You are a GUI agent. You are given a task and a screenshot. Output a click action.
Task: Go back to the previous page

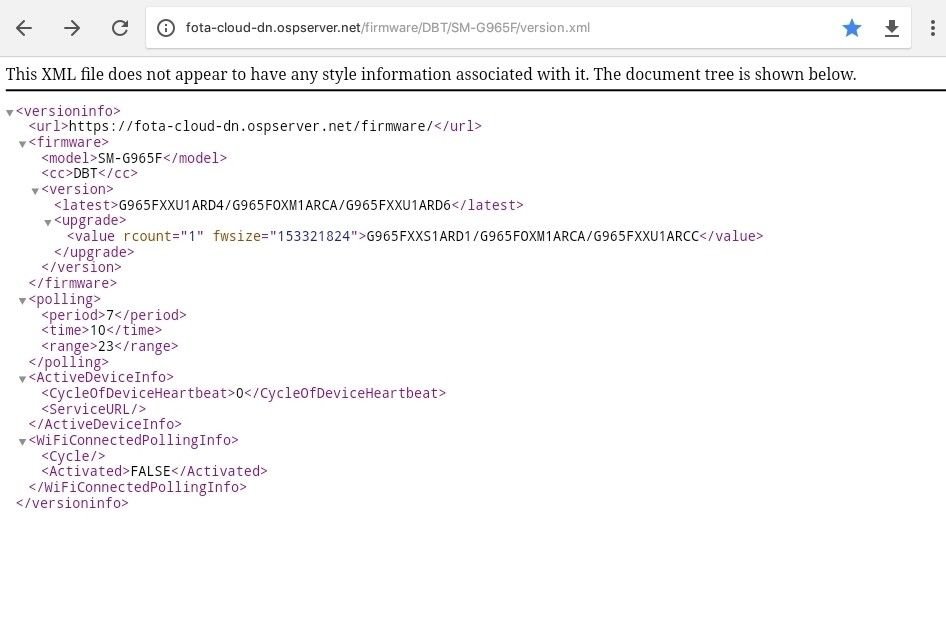(24, 28)
